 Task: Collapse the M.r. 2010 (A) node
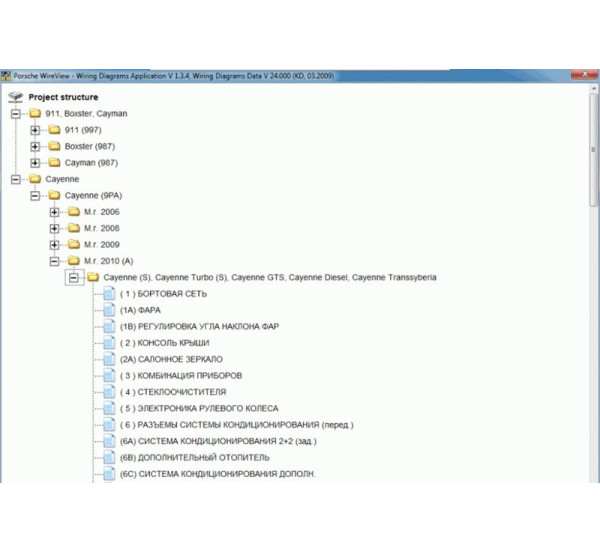click(x=54, y=261)
